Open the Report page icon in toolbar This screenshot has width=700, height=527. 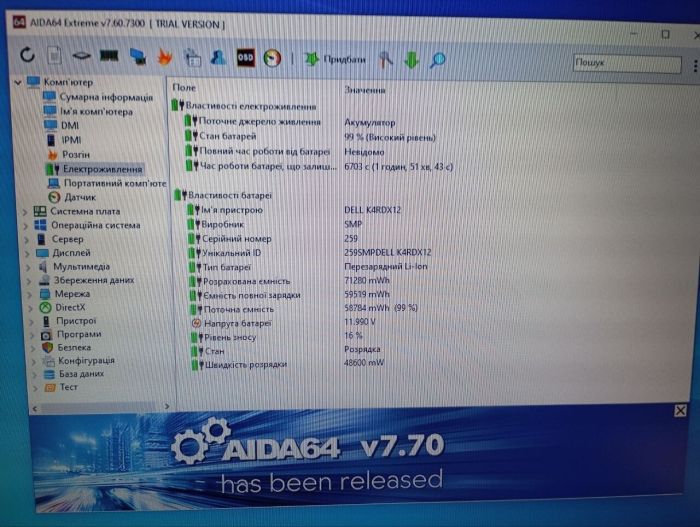click(54, 57)
